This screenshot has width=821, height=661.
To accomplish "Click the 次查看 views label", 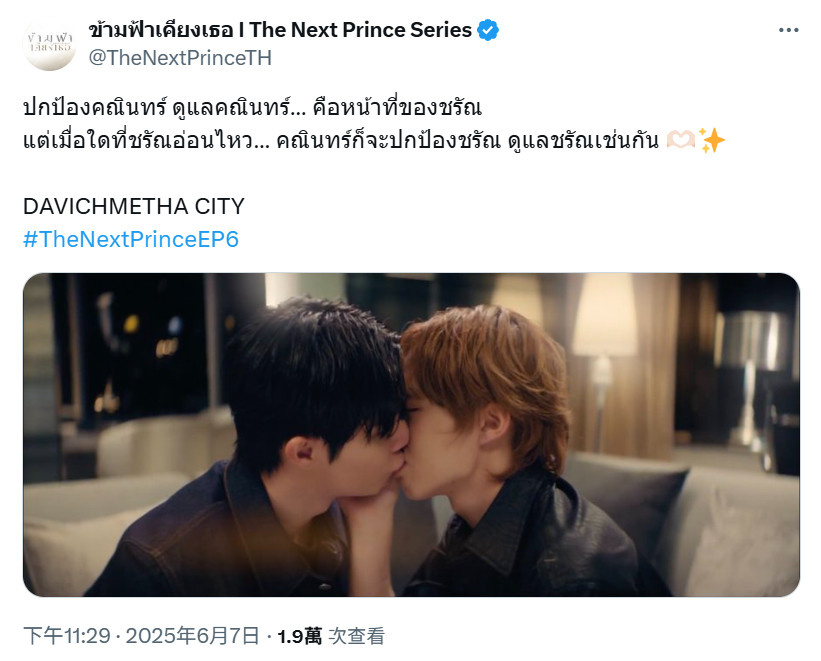I will [356, 636].
